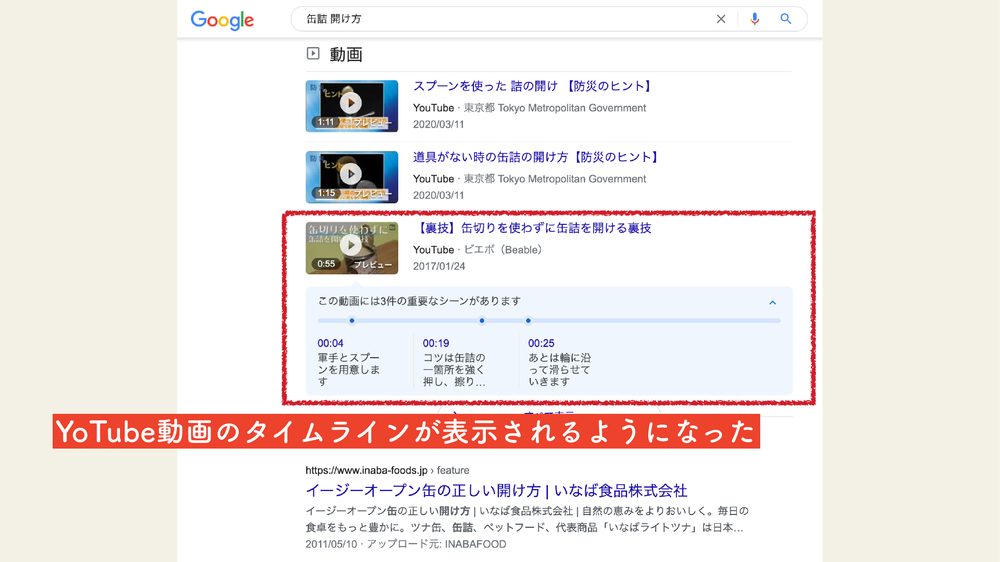Click the 2017/01/24 date text
The image size is (1000, 562).
(439, 266)
